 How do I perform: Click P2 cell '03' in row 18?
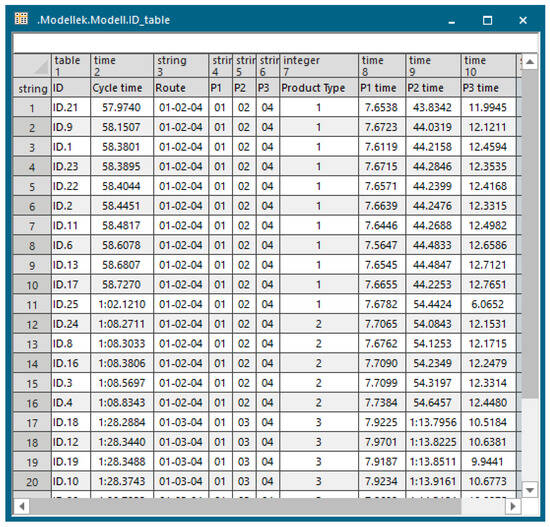244,442
